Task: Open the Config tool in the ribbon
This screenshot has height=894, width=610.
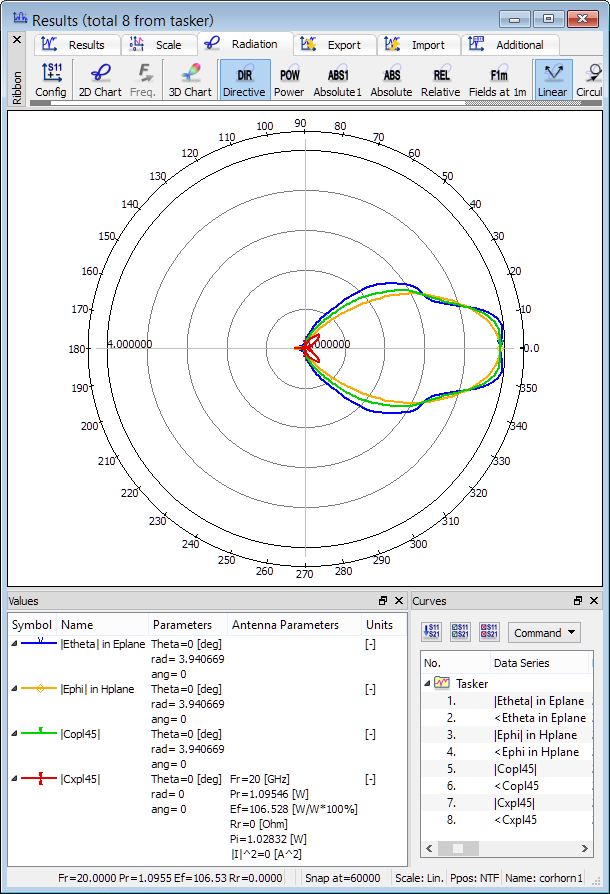Action: coord(50,80)
